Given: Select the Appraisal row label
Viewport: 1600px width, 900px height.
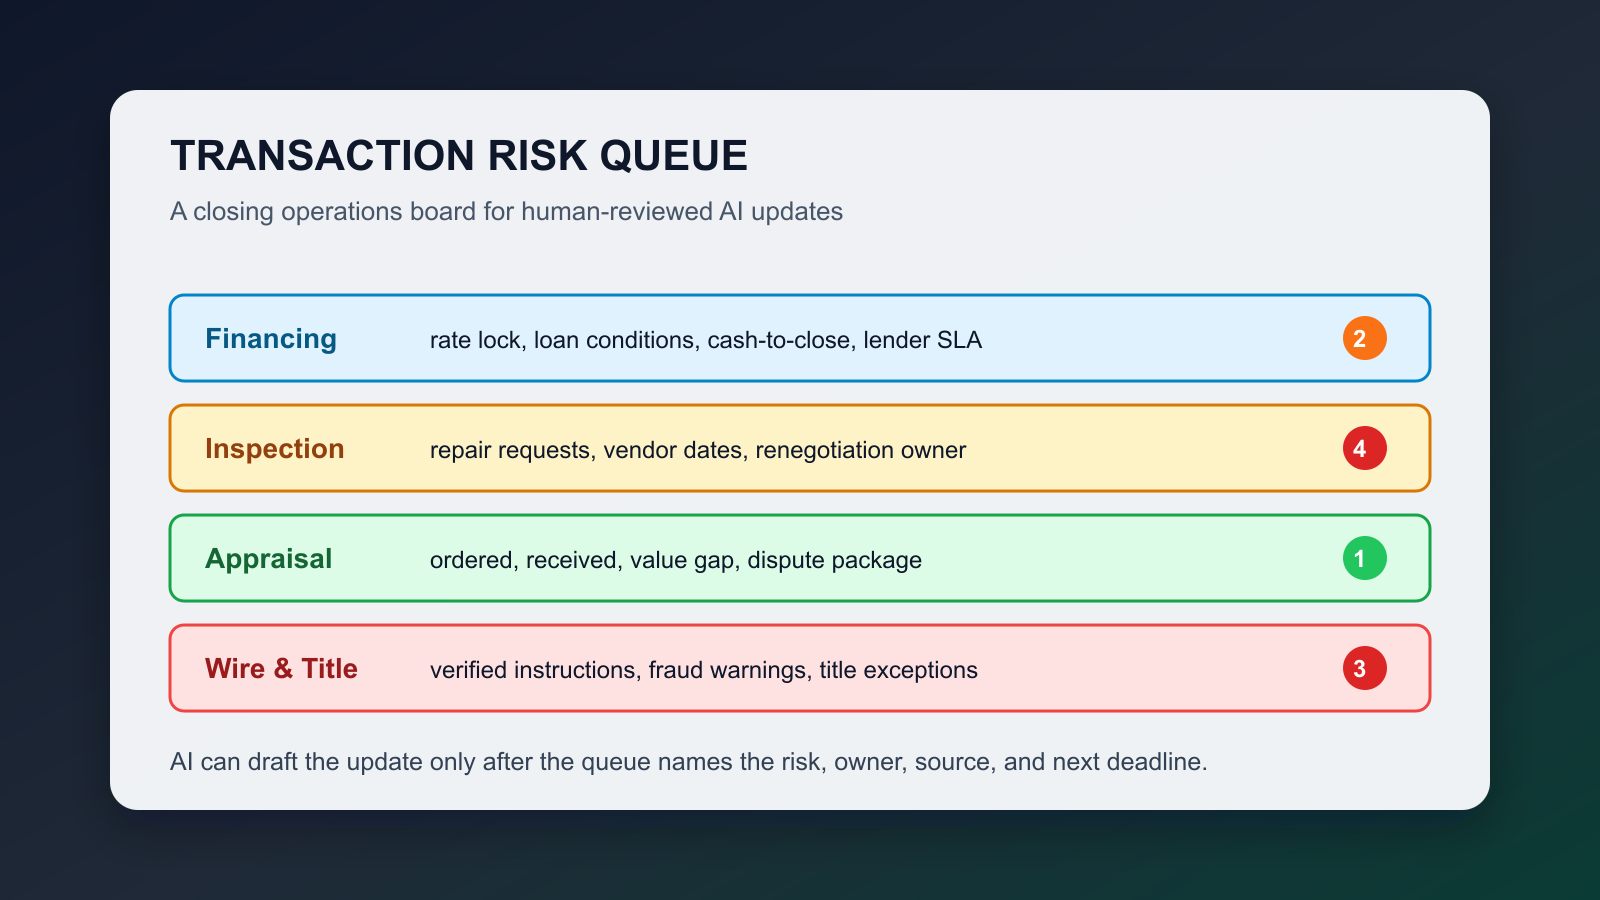Looking at the screenshot, I should (269, 559).
